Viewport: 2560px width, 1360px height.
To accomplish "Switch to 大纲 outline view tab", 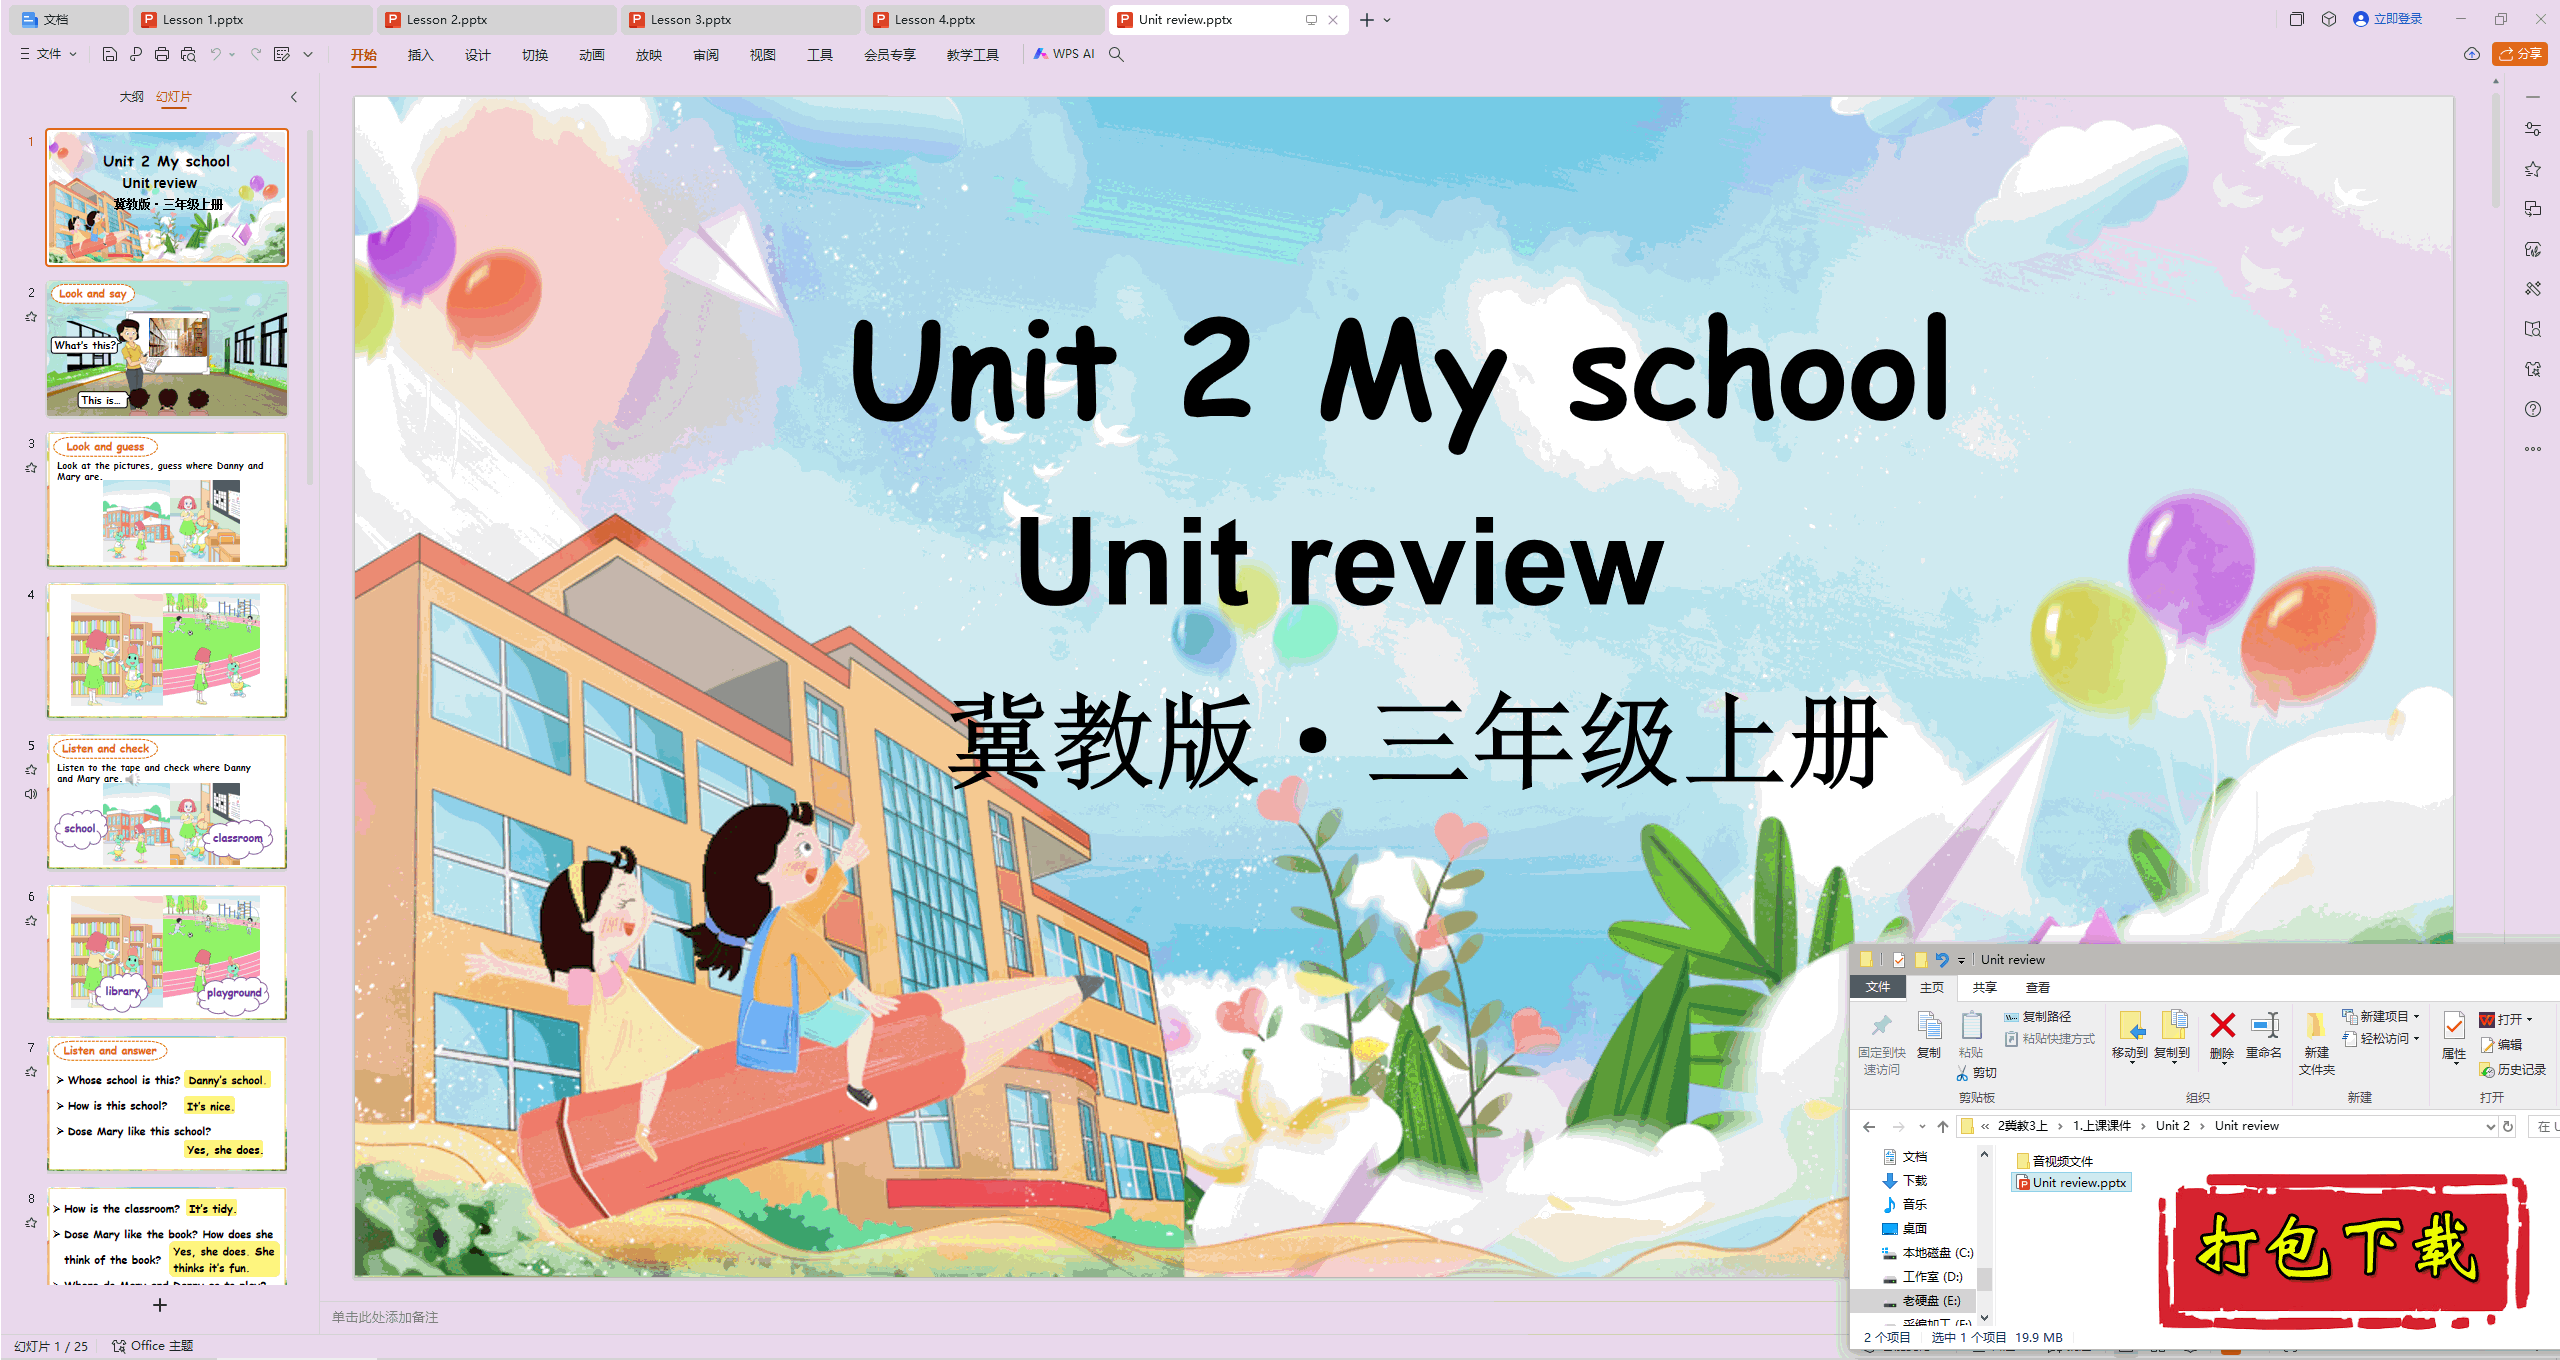I will point(131,97).
